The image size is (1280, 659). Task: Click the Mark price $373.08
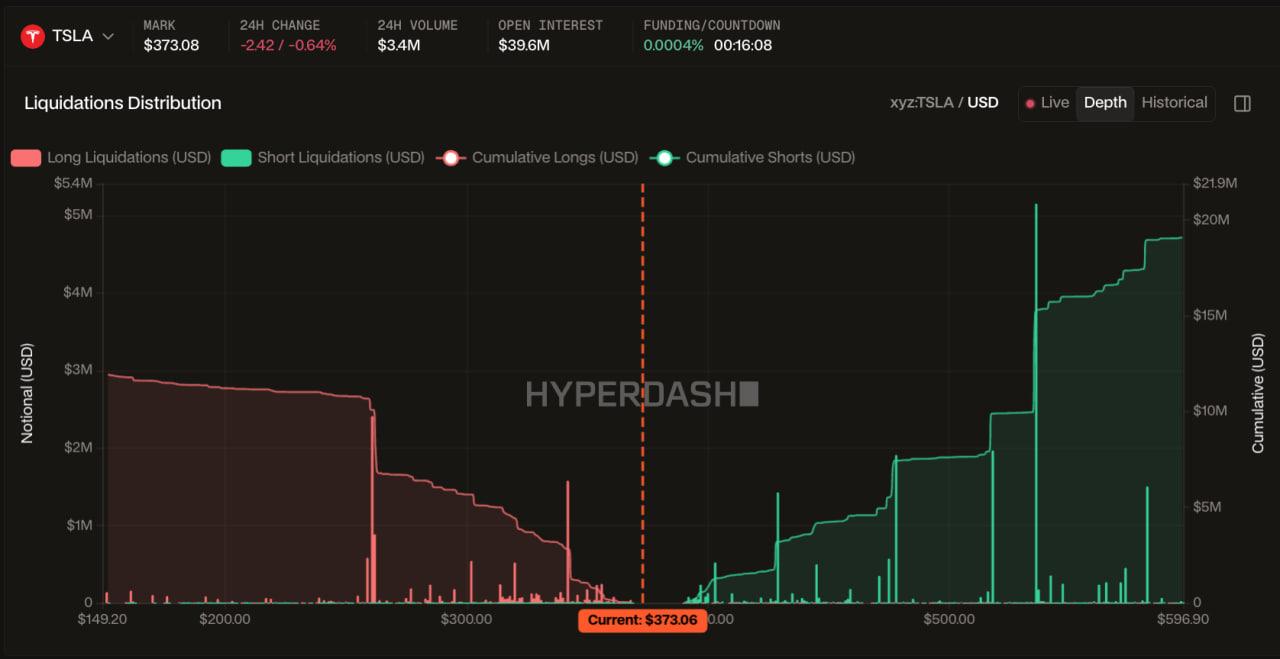(x=171, y=45)
